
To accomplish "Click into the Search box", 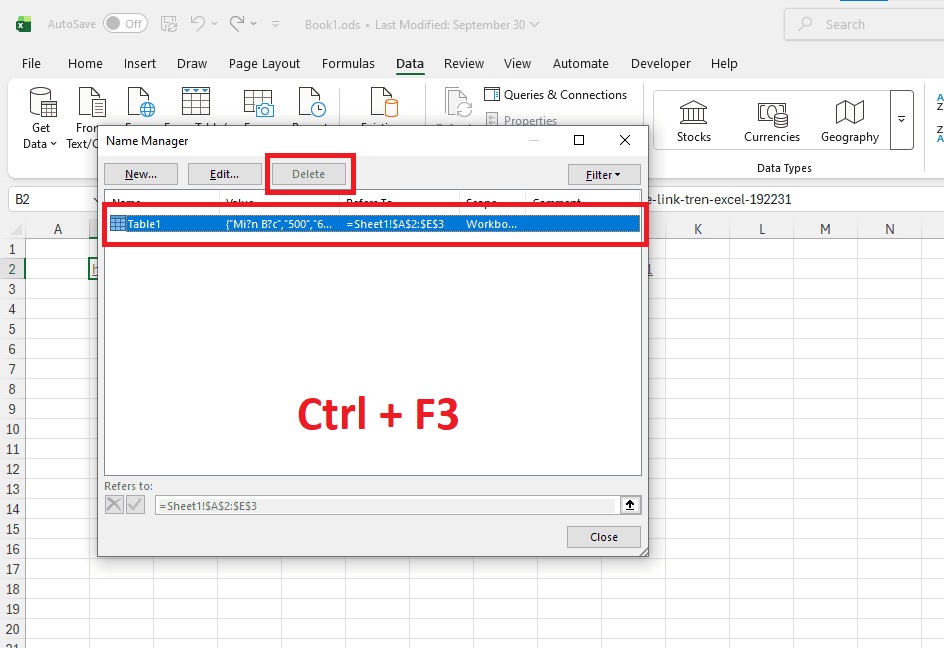I will pyautogui.click(x=865, y=24).
